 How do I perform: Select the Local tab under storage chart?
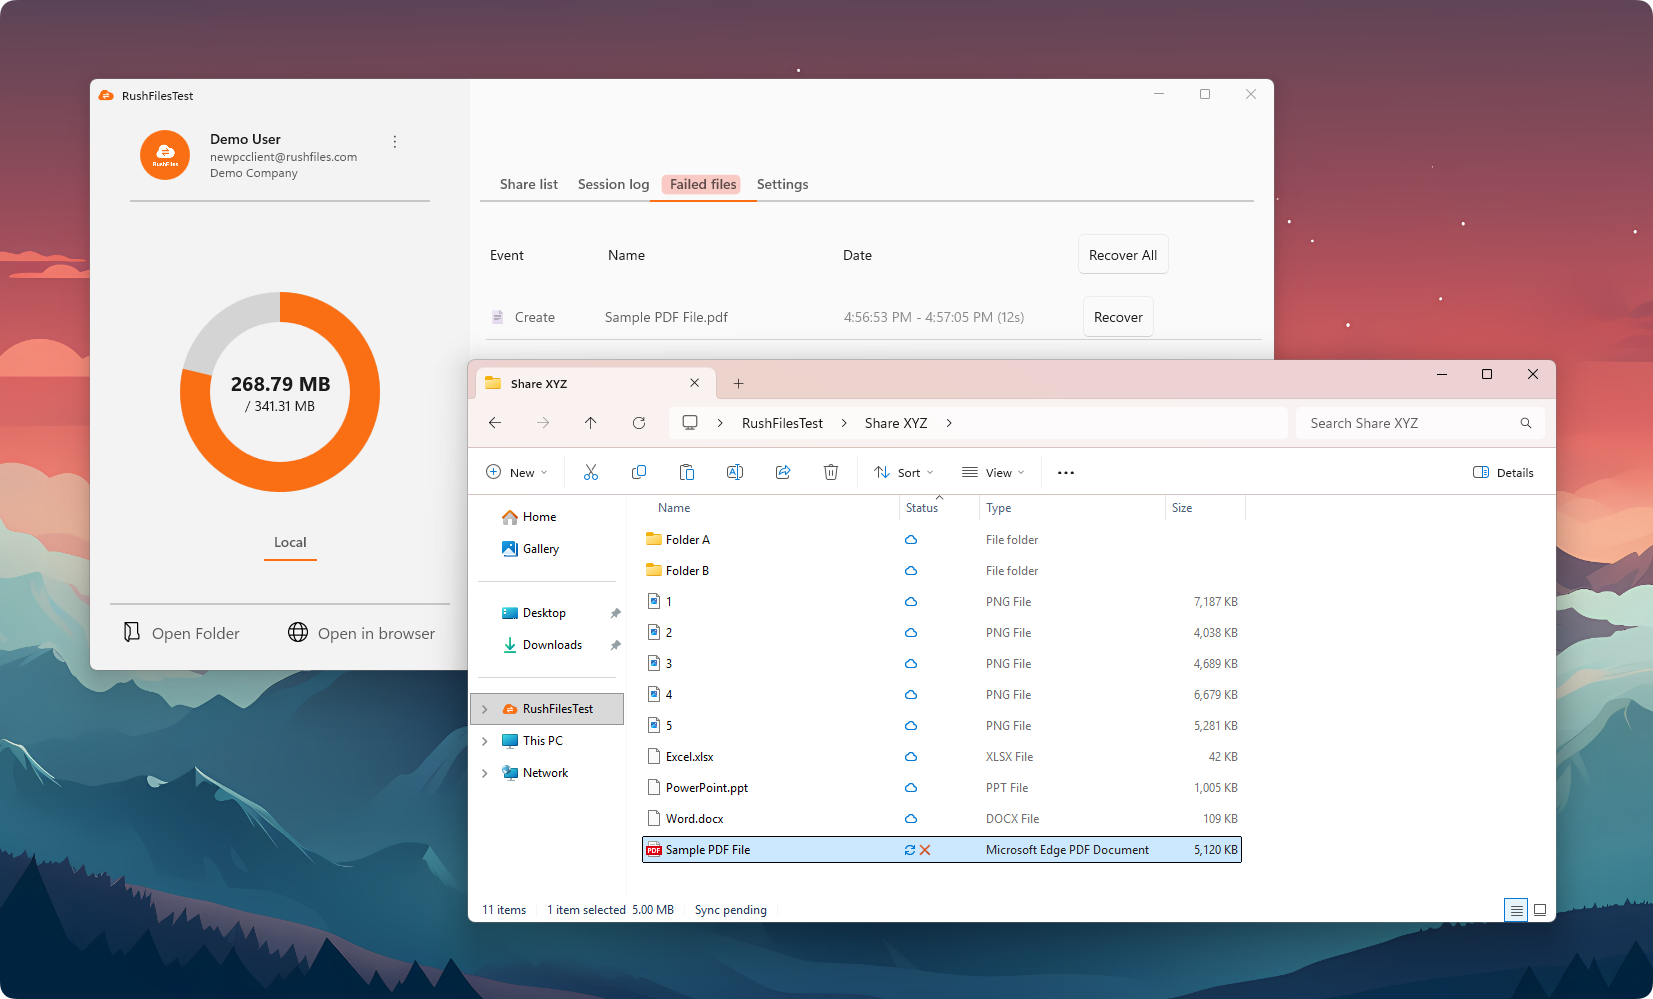(290, 542)
